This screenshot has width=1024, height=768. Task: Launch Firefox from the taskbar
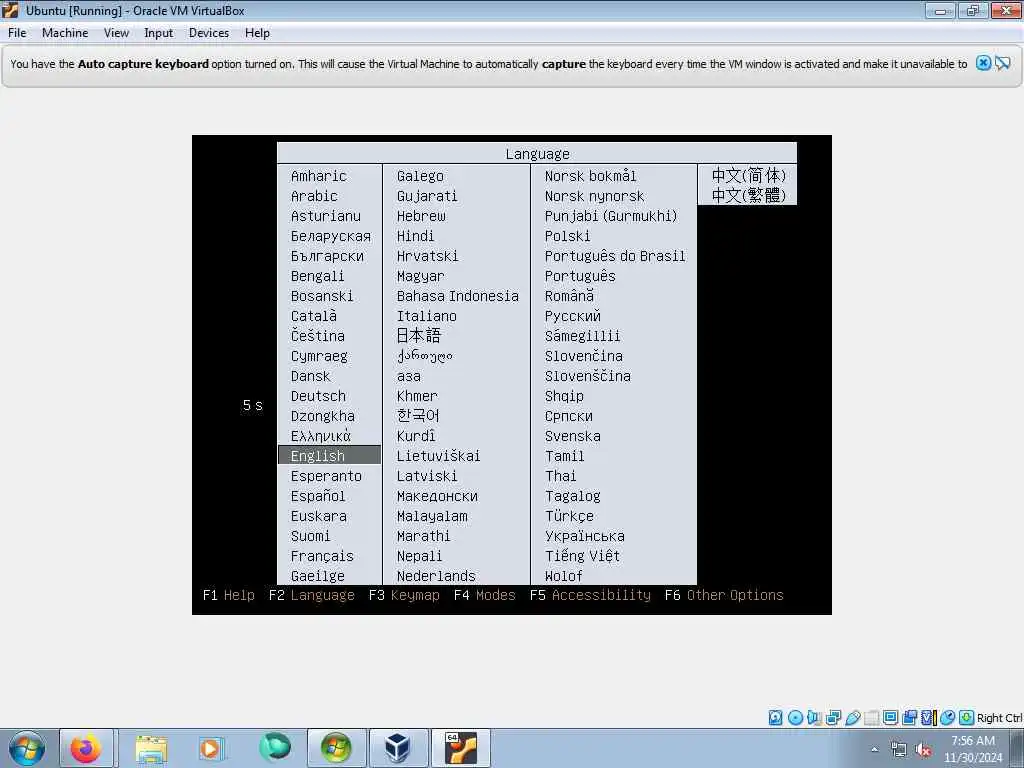(86, 748)
